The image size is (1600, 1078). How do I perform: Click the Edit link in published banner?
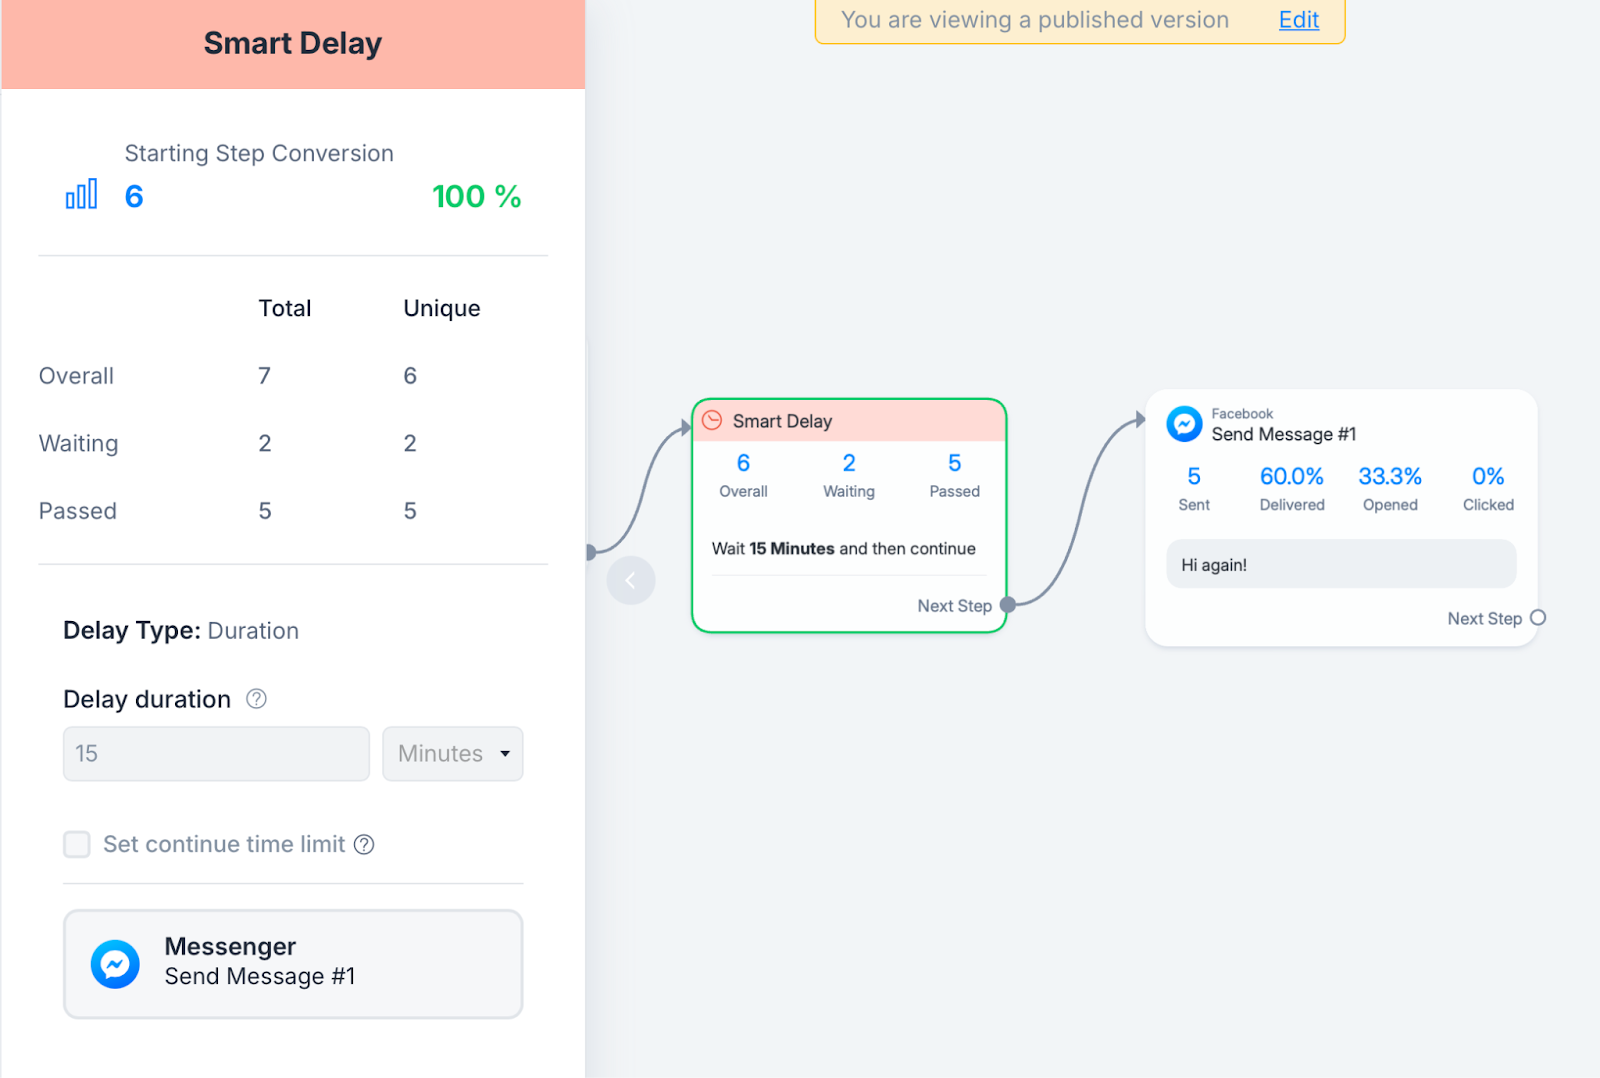pyautogui.click(x=1298, y=20)
